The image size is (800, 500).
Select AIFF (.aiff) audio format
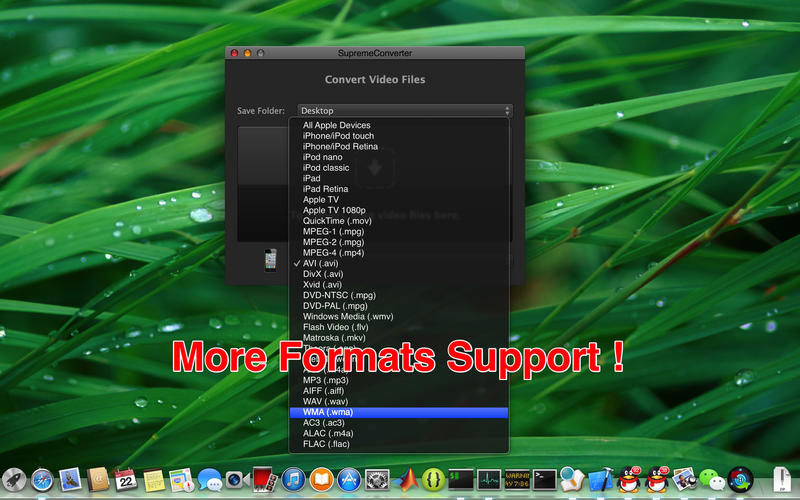(399, 391)
